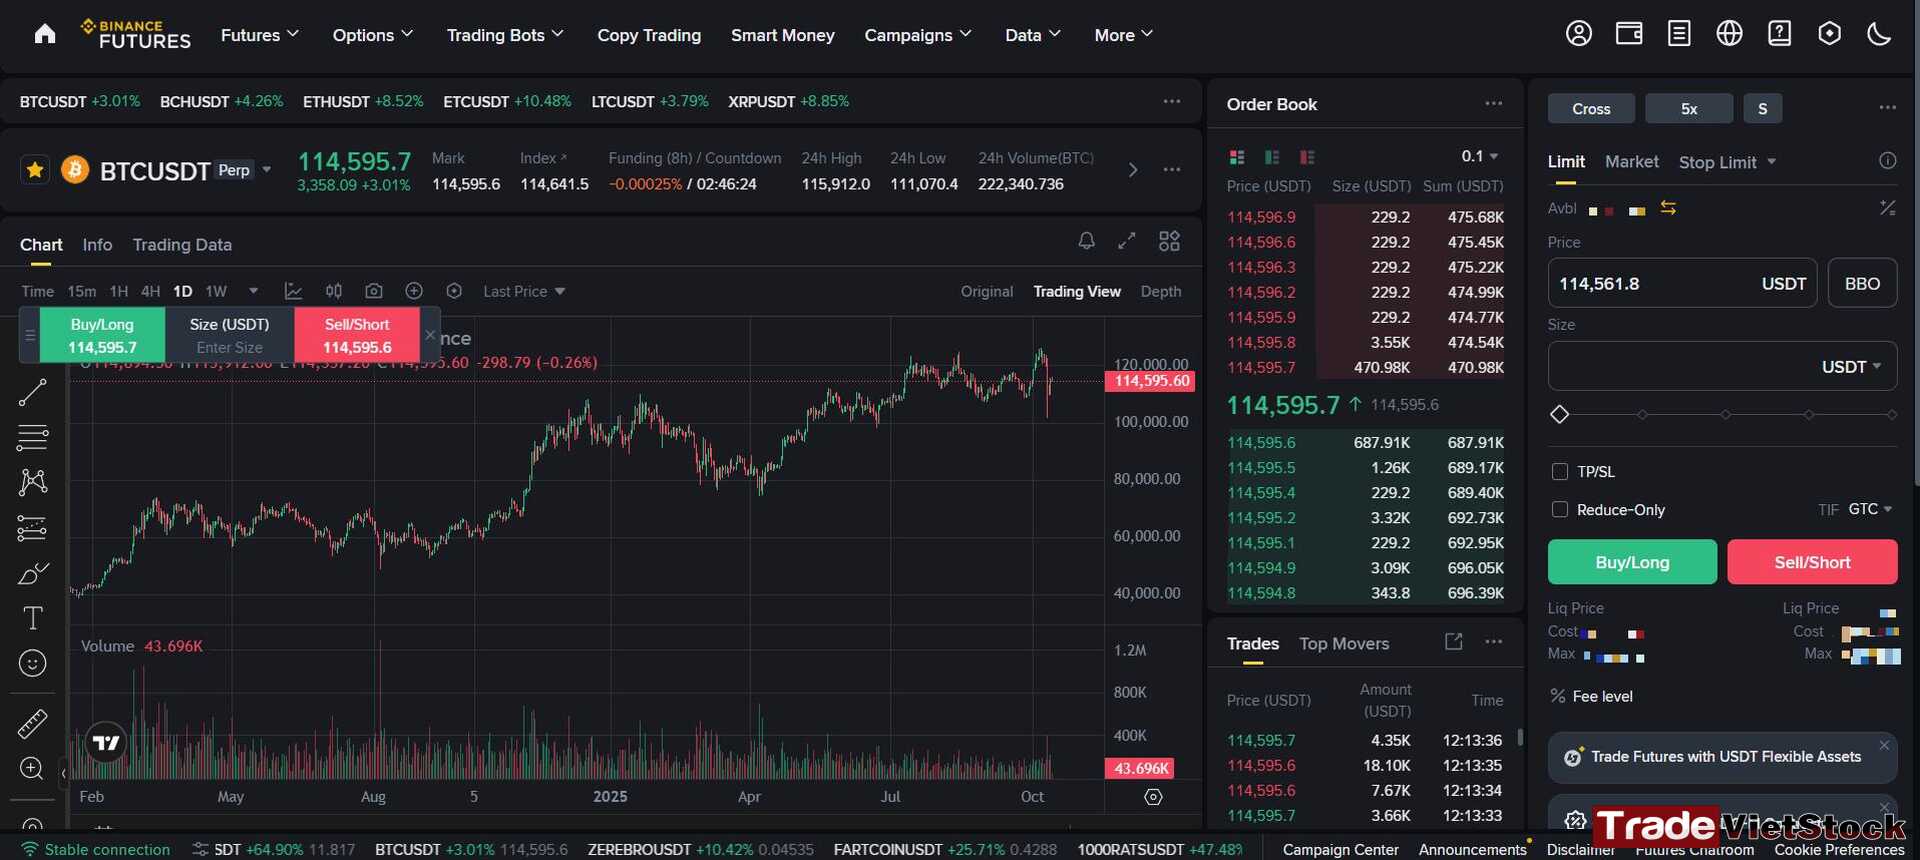Open order entry calculator icon

point(1887,208)
